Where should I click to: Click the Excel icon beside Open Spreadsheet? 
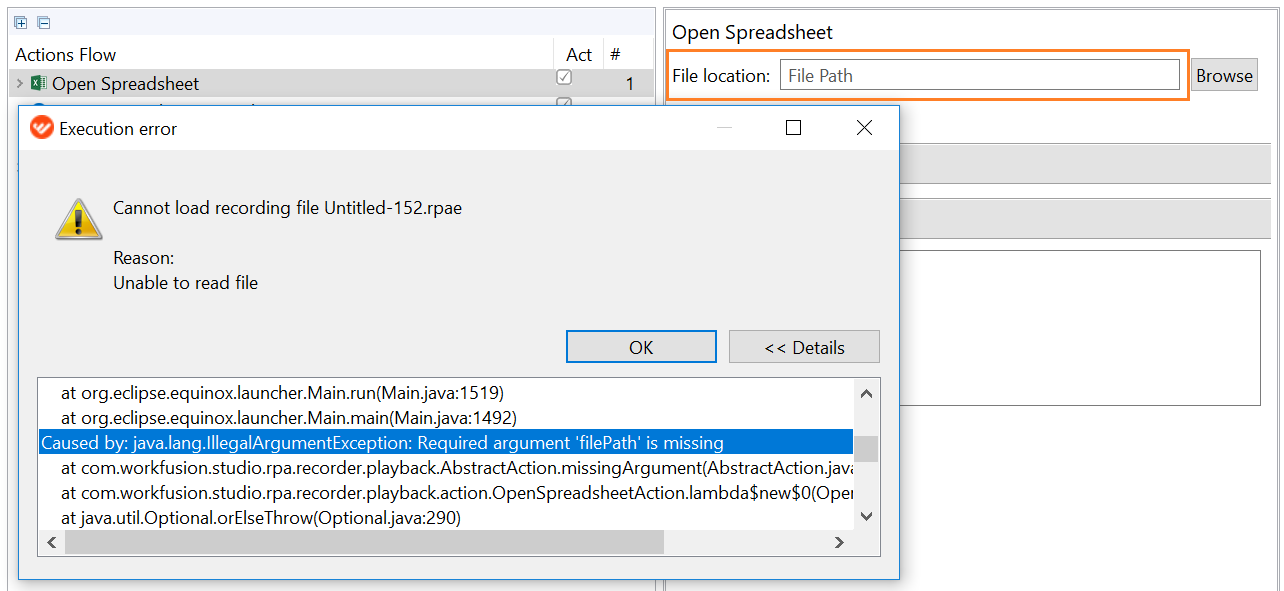point(39,83)
